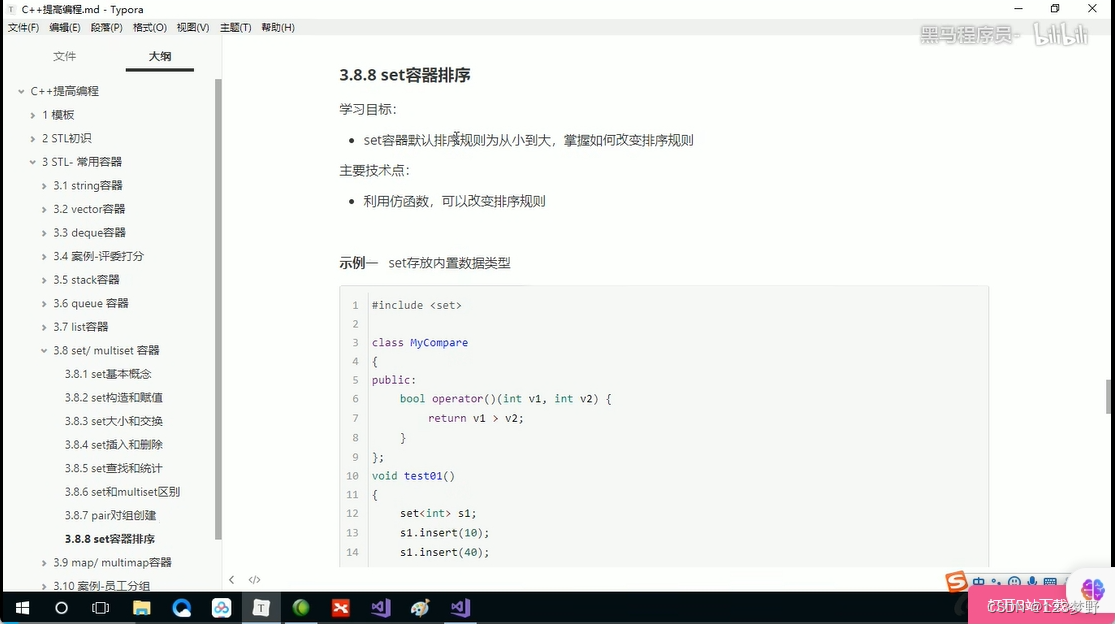Viewport: 1115px width, 624px height.
Task: Open the Sogou emoji panel tray icon
Action: click(x=1014, y=581)
